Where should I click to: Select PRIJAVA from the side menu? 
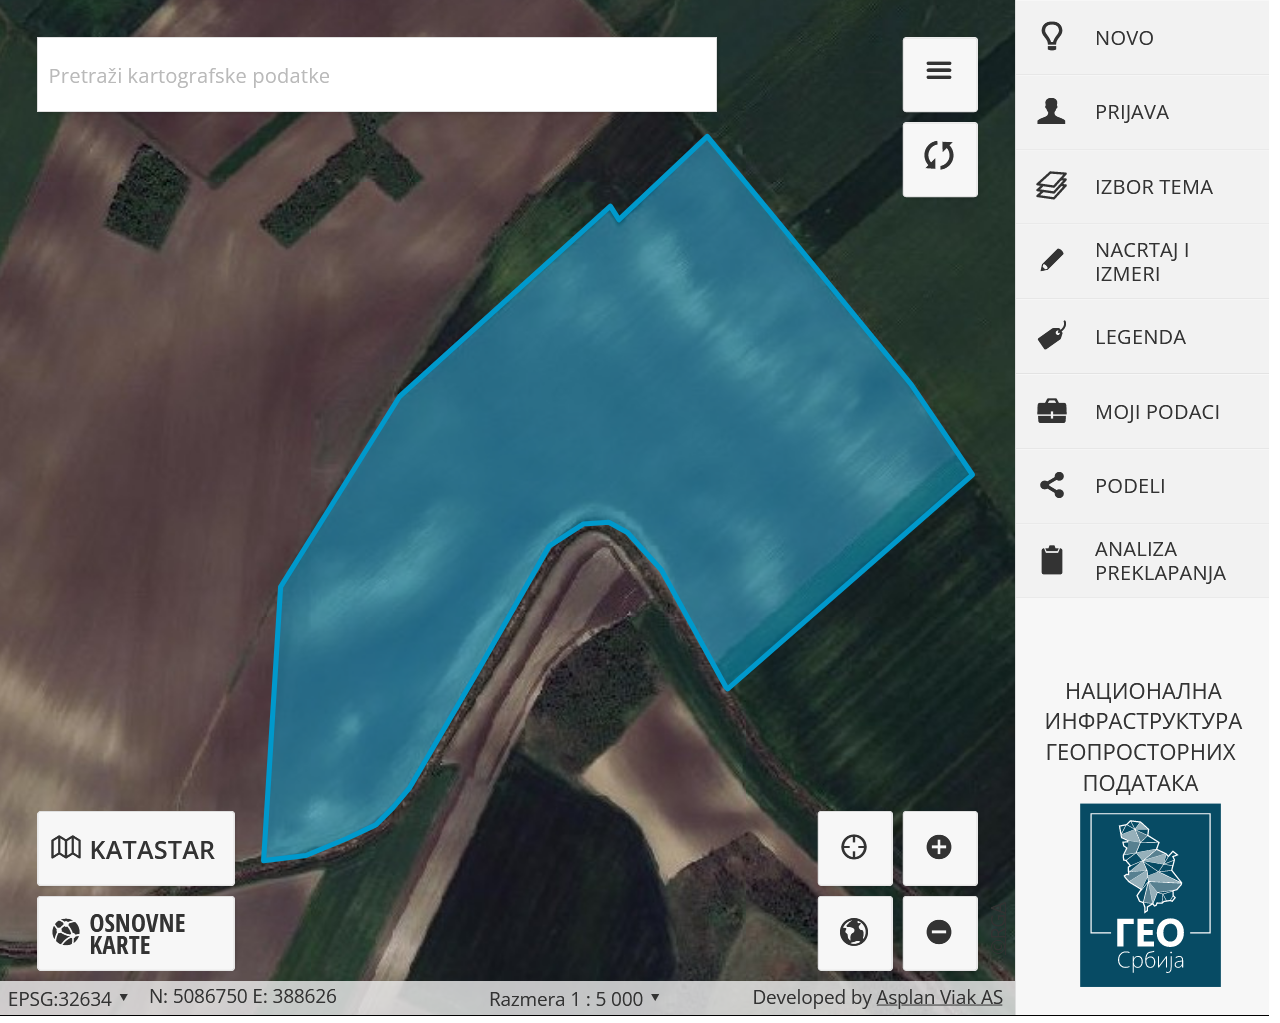pyautogui.click(x=1142, y=112)
